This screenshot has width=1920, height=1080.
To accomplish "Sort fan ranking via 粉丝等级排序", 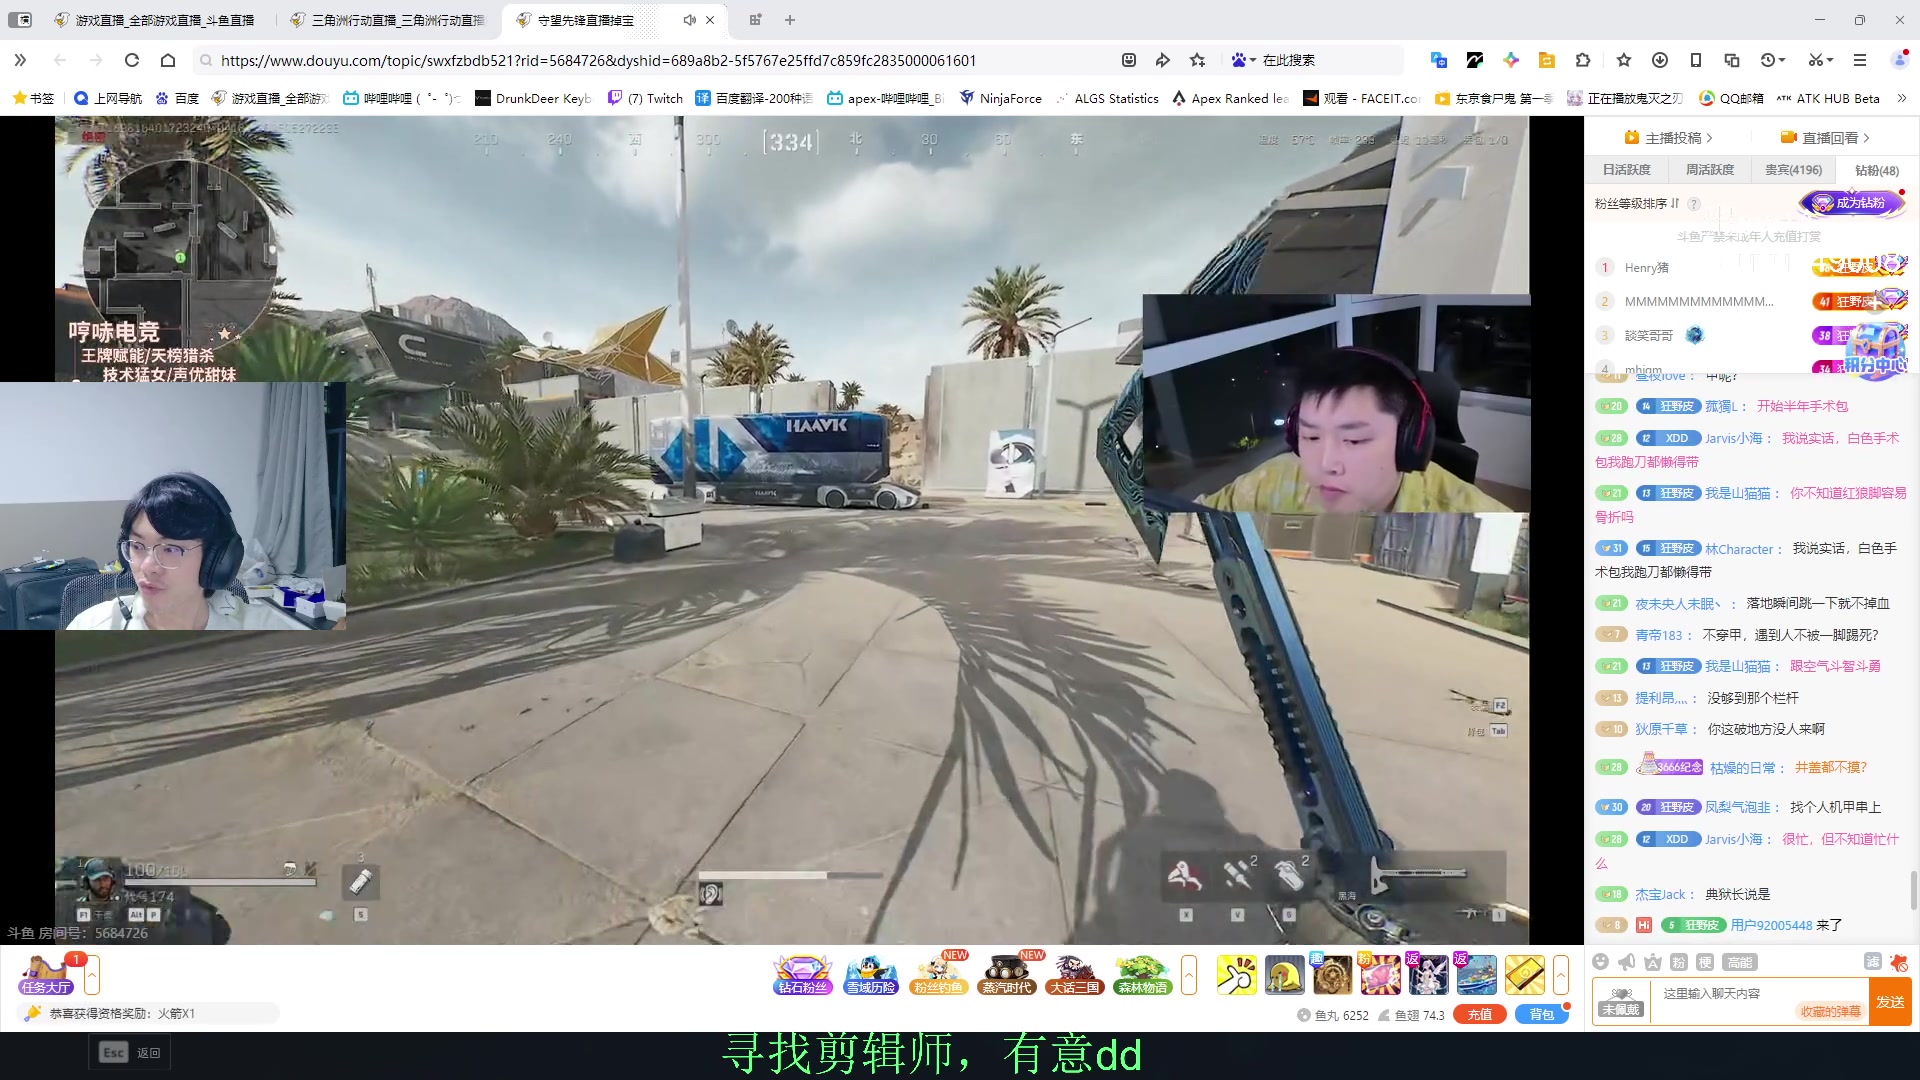I will pyautogui.click(x=1637, y=203).
